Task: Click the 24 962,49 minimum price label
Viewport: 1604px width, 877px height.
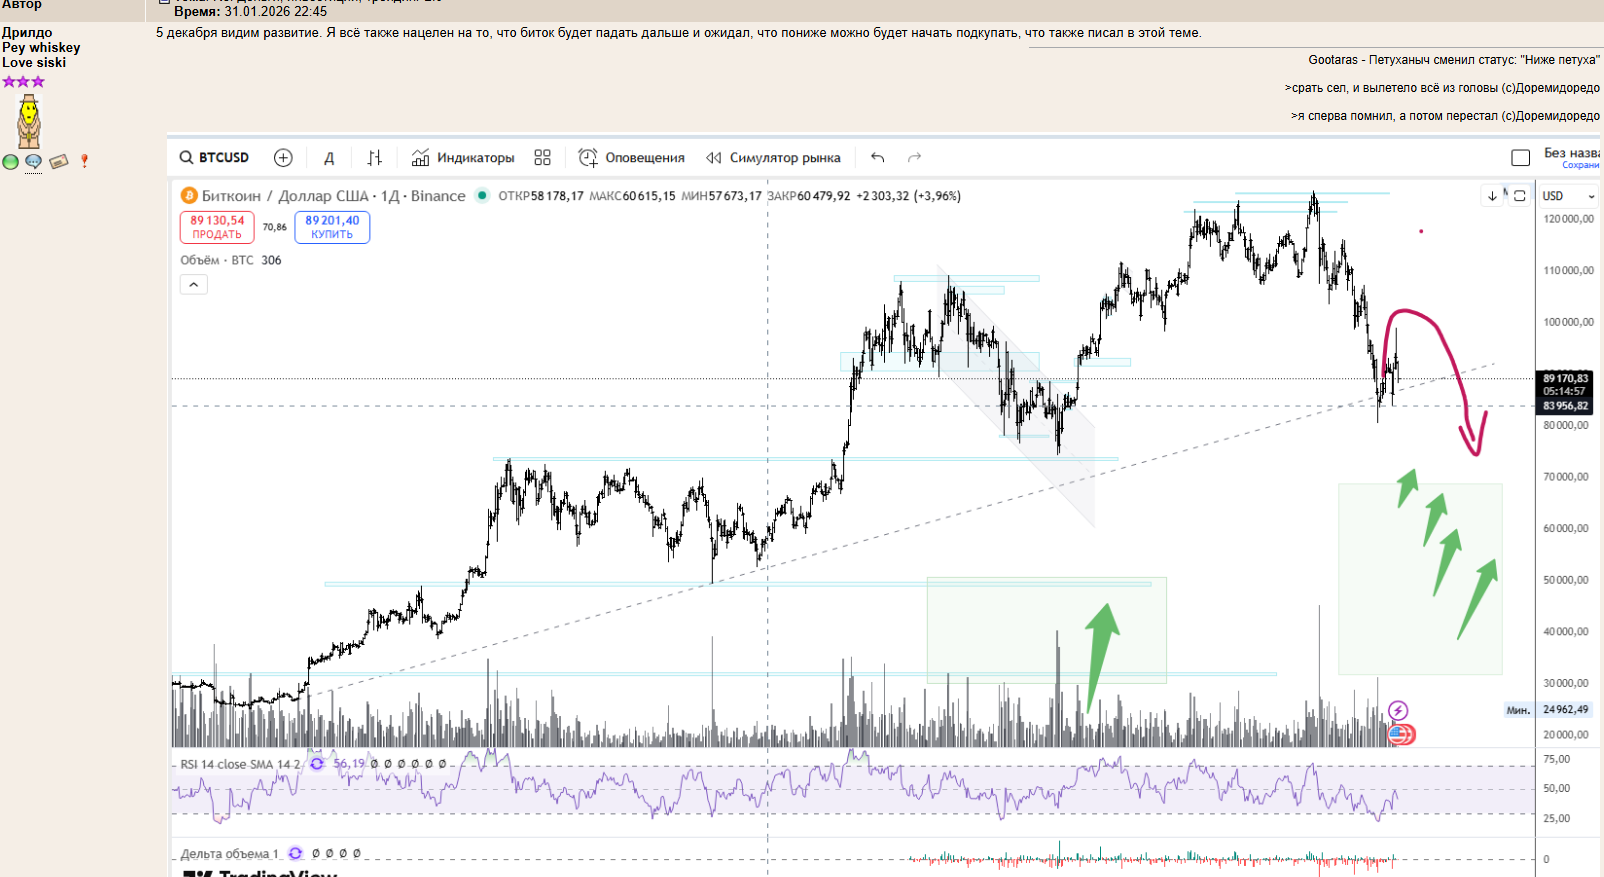Action: click(1565, 709)
